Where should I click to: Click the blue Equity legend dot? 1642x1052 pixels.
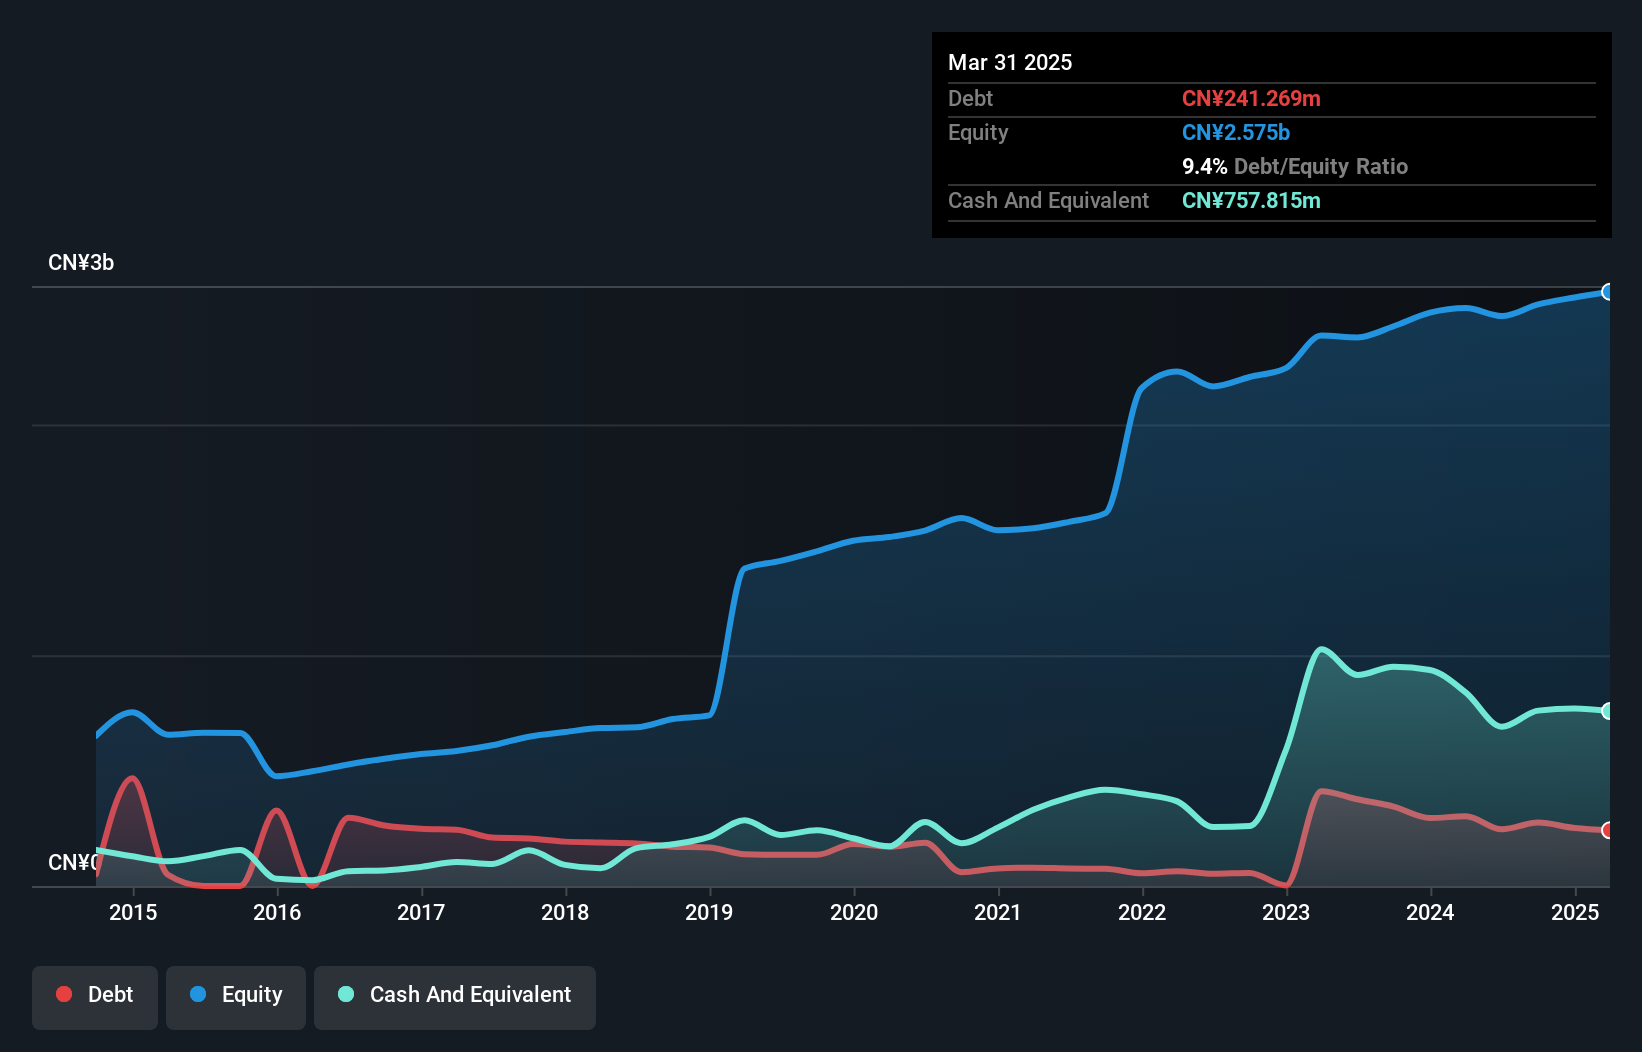click(198, 994)
